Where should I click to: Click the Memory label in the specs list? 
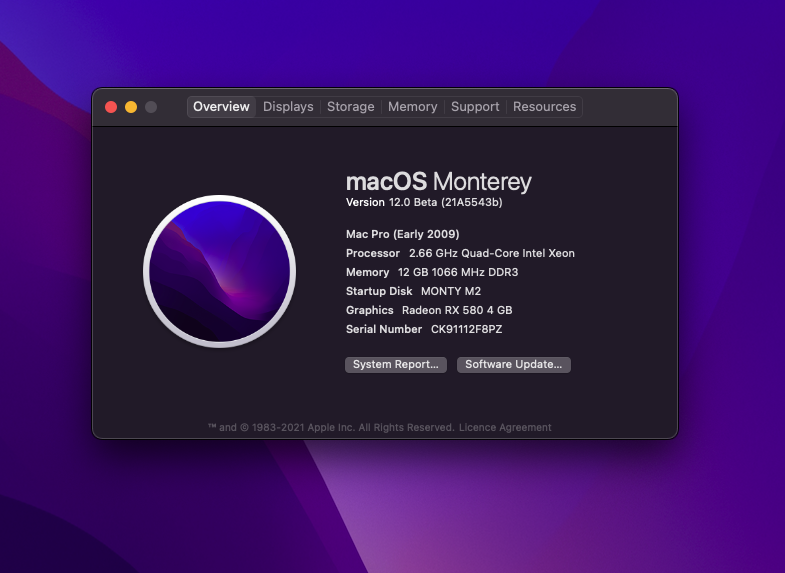[x=367, y=272]
